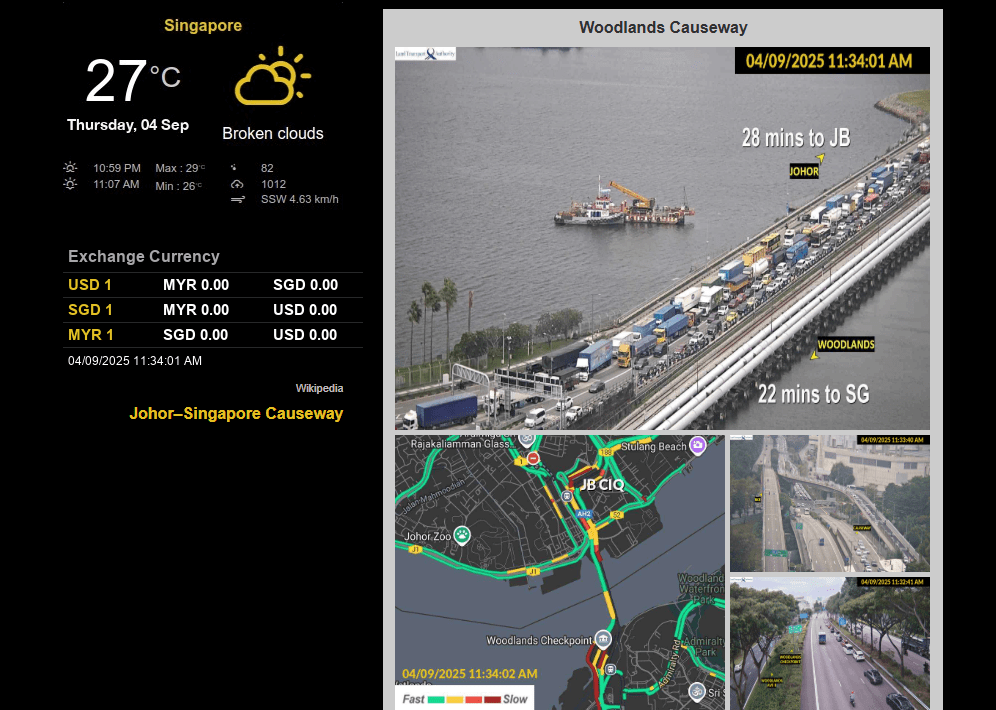Viewport: 996px width, 710px height.
Task: Click the sun icon beside 10:59 PM
Action: (x=70, y=168)
